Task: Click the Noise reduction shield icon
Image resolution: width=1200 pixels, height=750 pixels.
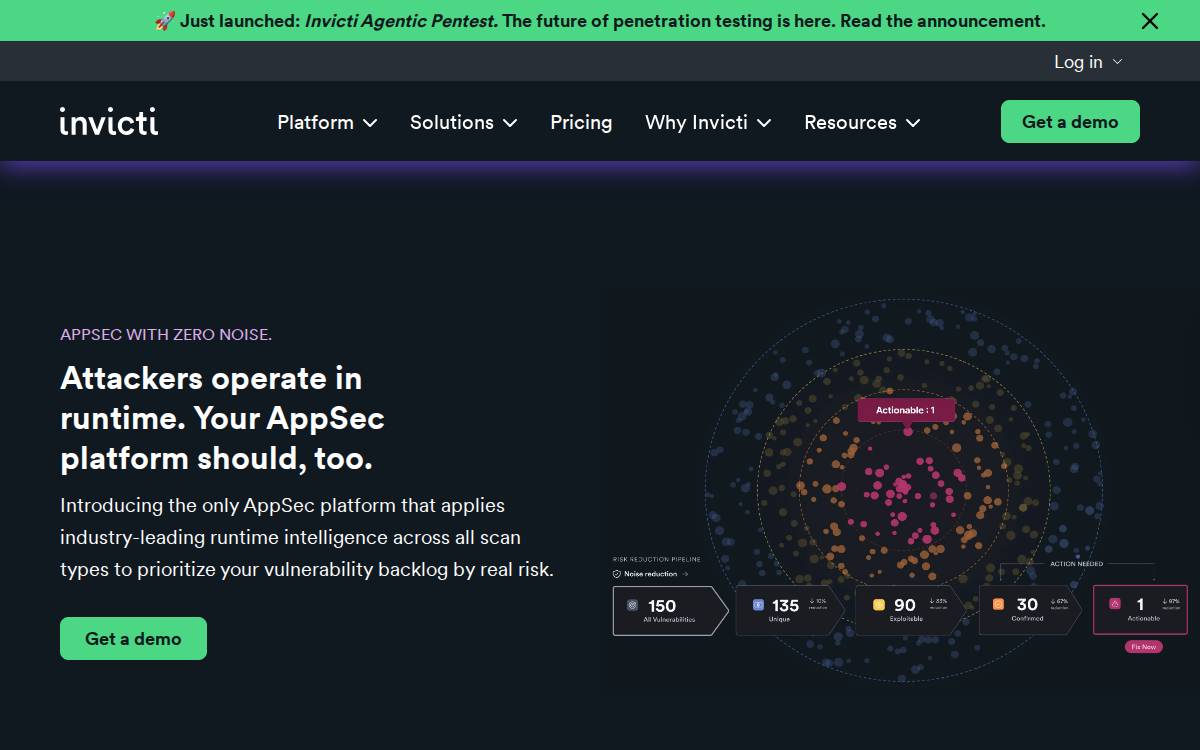Action: (617, 574)
